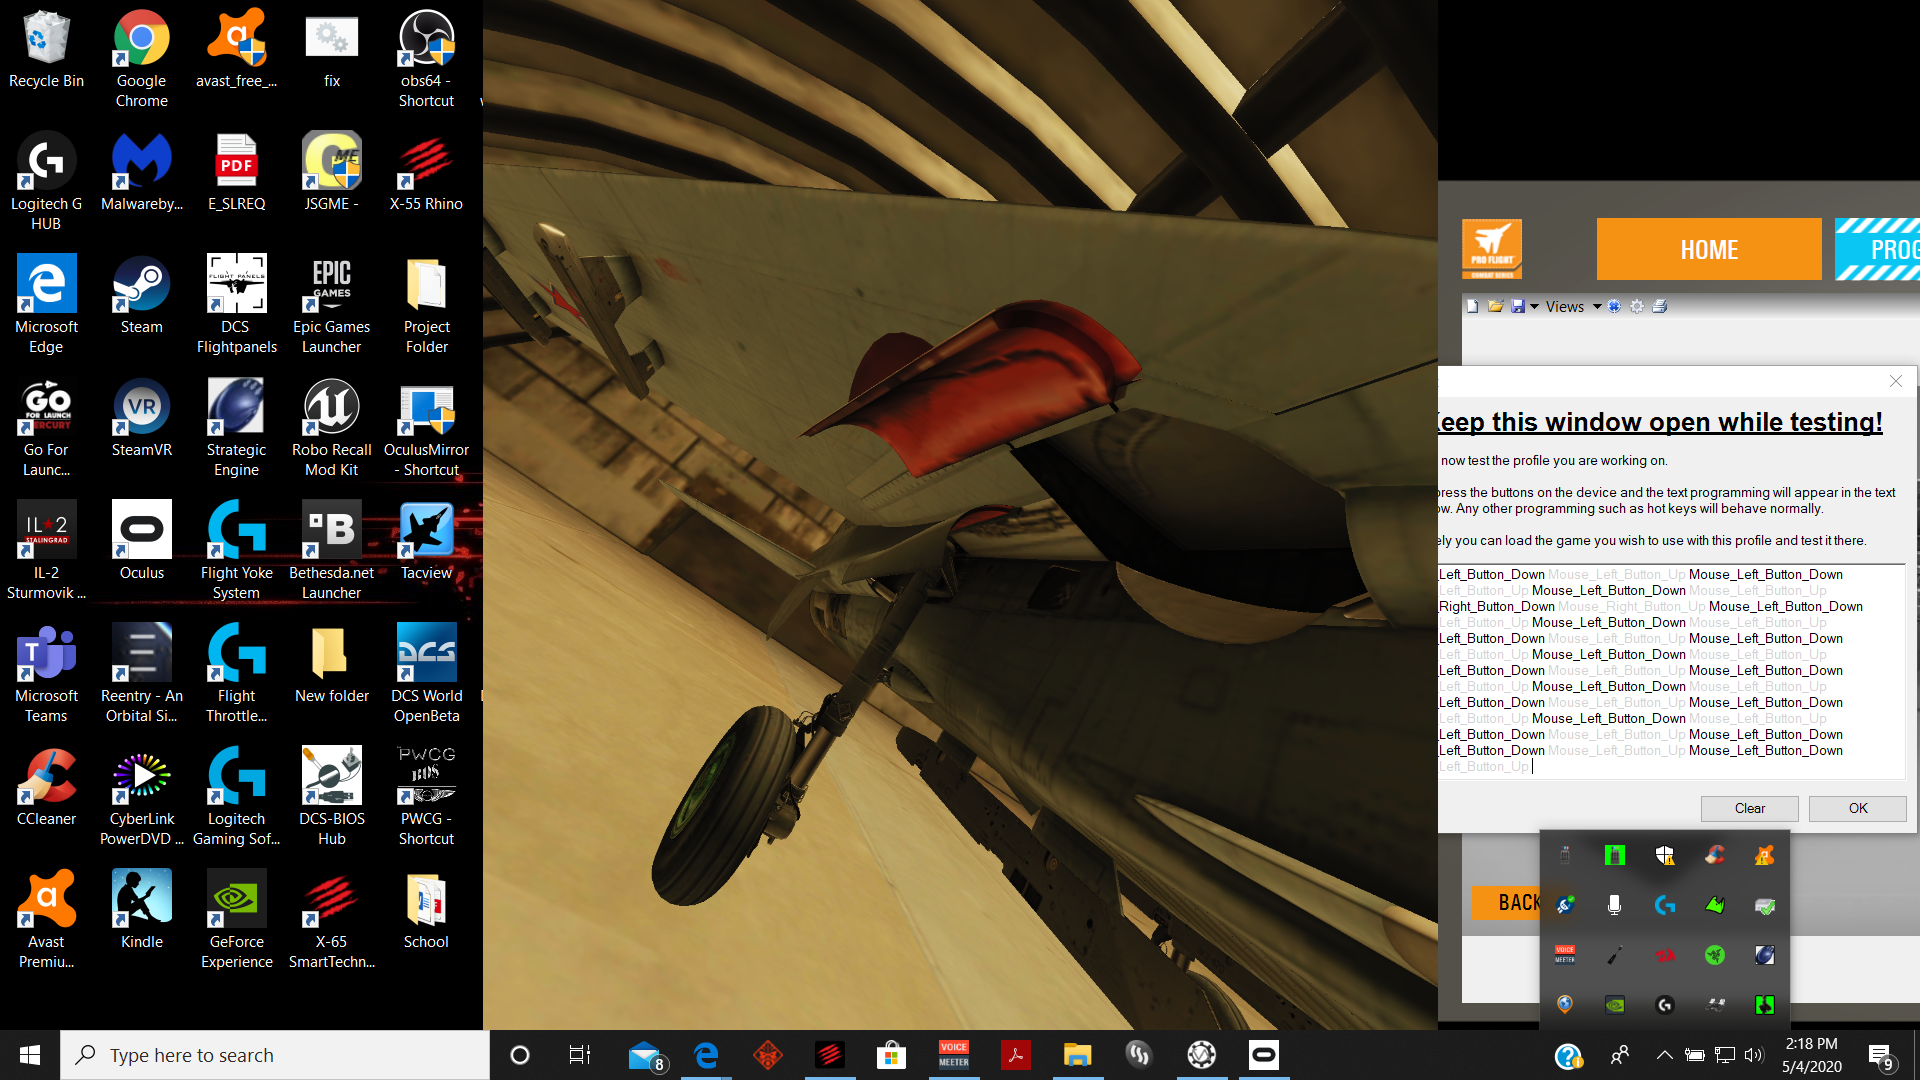The image size is (1920, 1080).
Task: Select the PWCG Shortcut desktop icon
Action: (x=427, y=796)
